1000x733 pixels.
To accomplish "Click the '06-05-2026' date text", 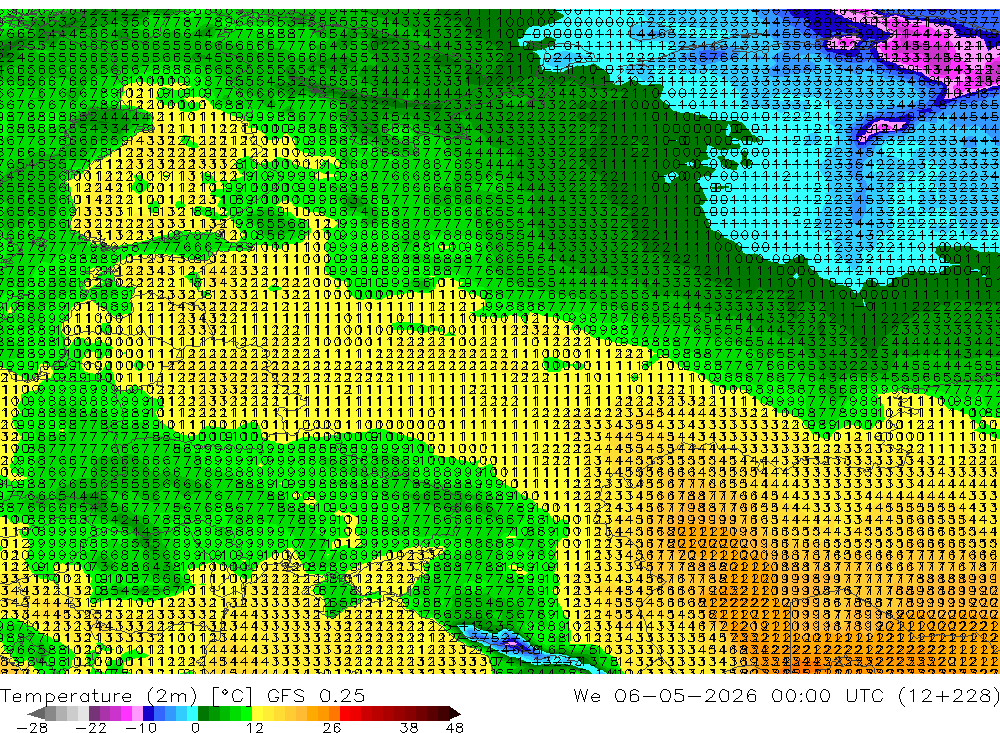I will (x=686, y=695).
